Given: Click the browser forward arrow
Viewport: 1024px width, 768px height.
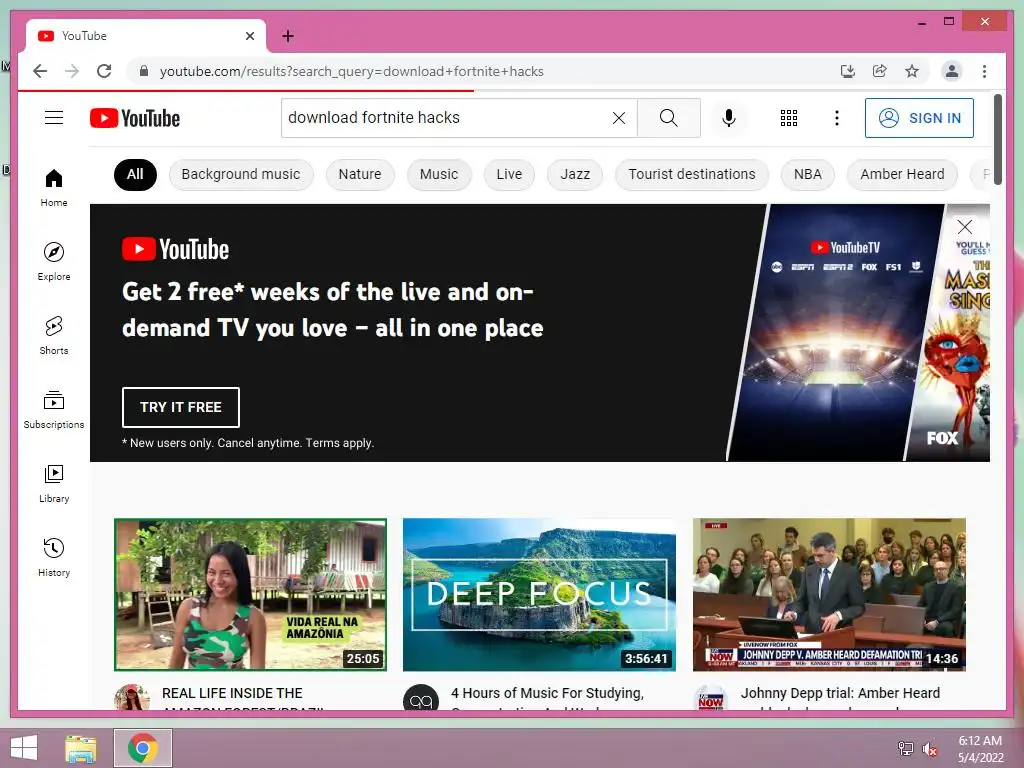Looking at the screenshot, I should (x=72, y=71).
